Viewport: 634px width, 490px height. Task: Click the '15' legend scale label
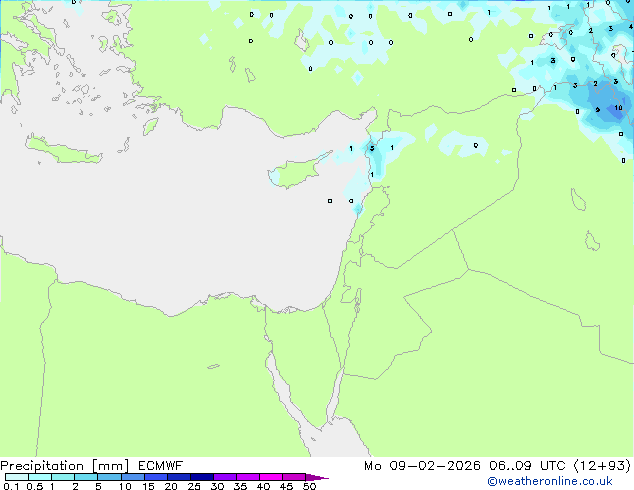coord(148,486)
